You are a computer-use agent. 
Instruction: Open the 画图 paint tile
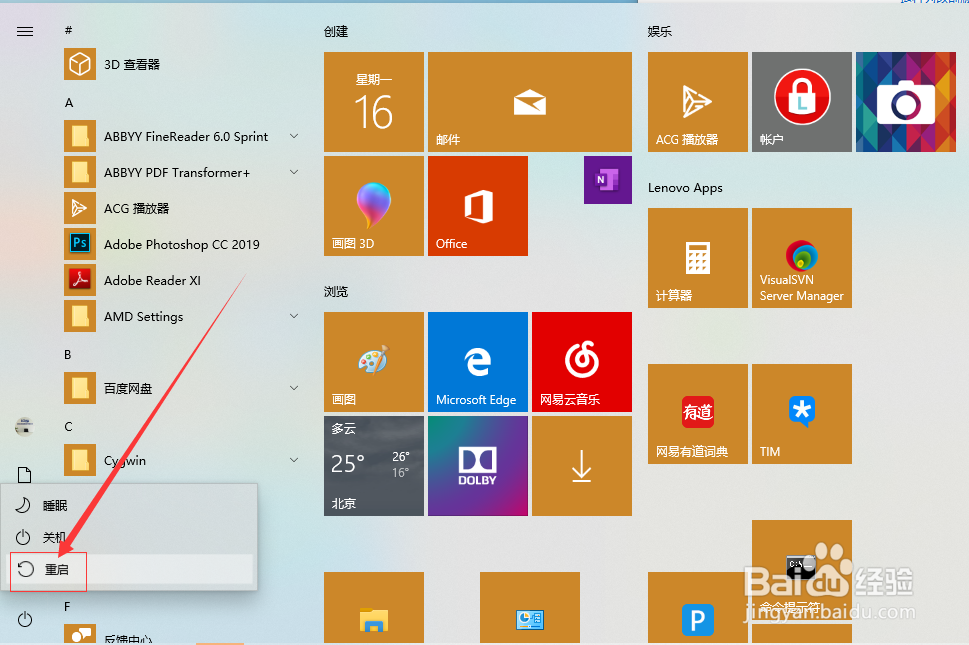point(374,361)
